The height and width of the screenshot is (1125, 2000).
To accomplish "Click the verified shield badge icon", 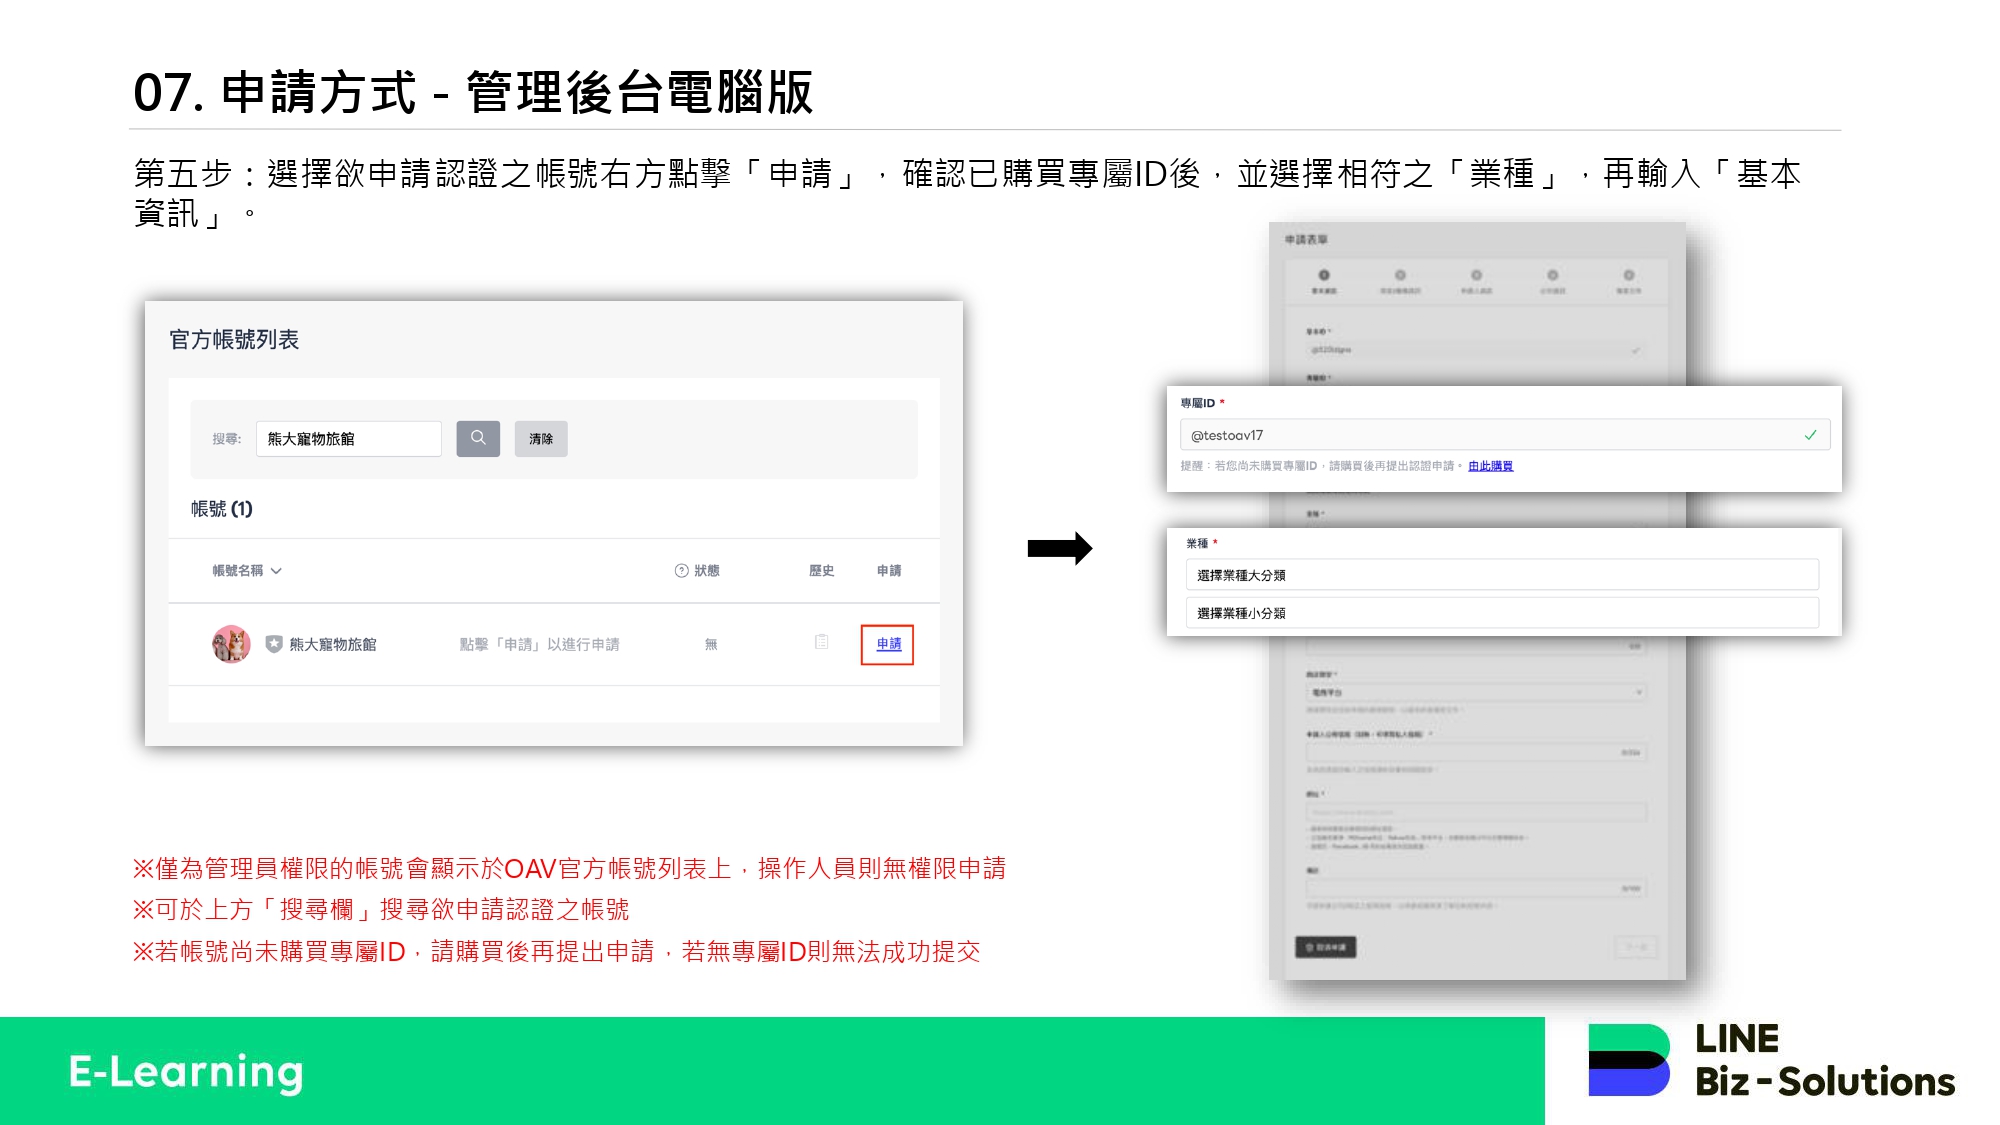I will pyautogui.click(x=274, y=644).
